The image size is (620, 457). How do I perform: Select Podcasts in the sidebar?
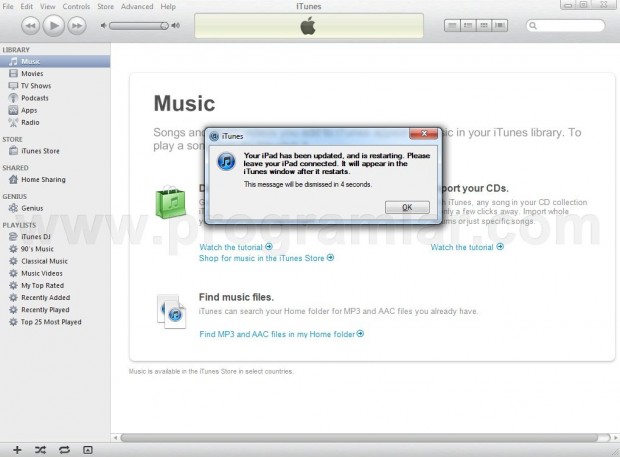point(35,98)
